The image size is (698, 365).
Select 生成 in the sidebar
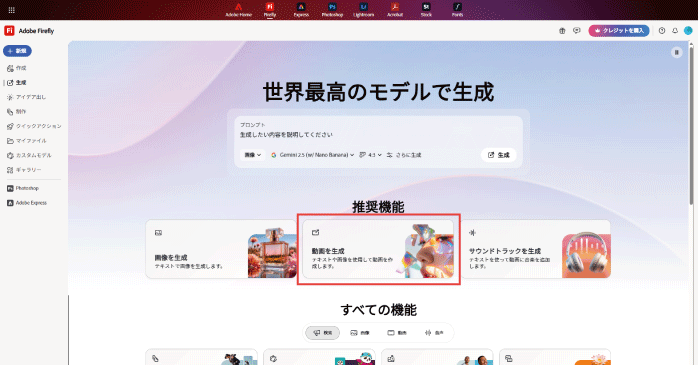[17, 83]
